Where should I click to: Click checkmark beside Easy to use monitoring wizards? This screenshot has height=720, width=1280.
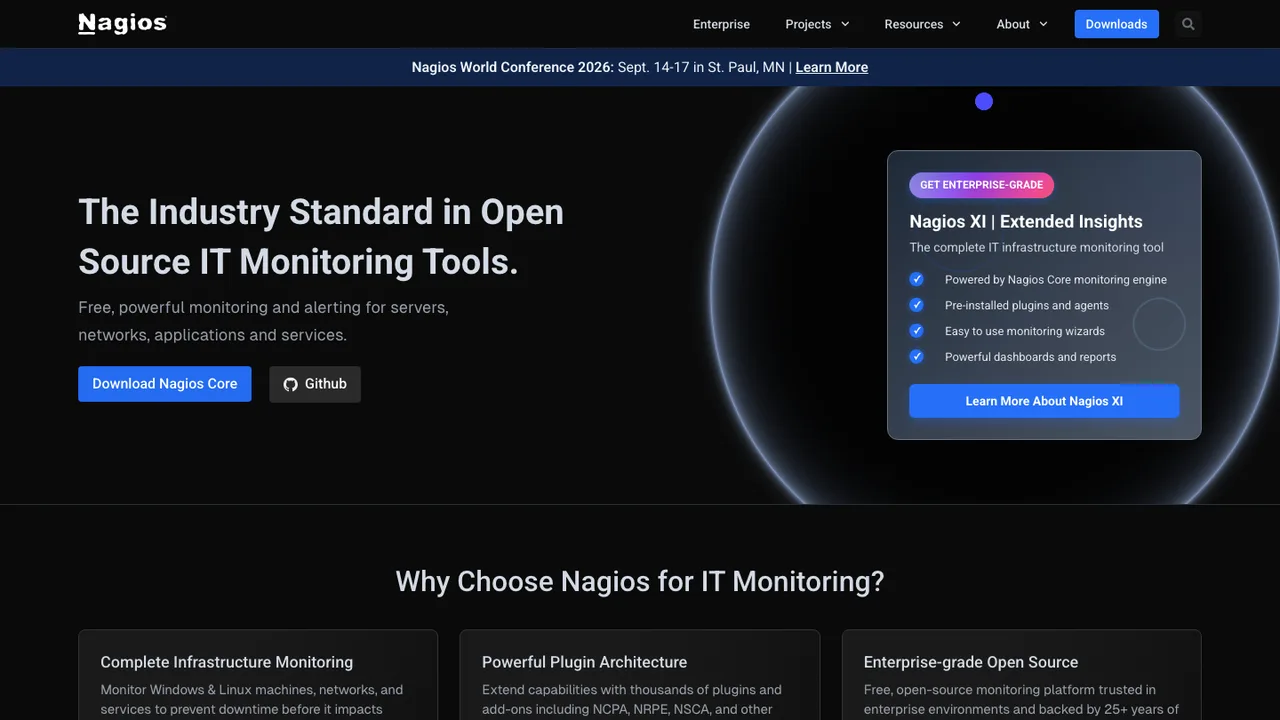click(x=916, y=331)
